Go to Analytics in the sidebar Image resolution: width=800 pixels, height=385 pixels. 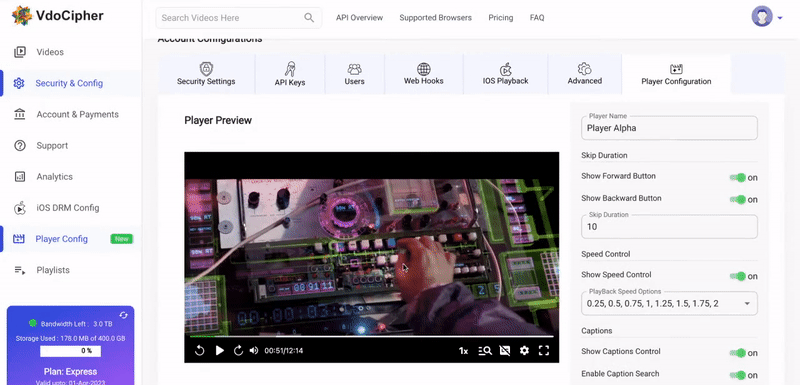(x=55, y=176)
